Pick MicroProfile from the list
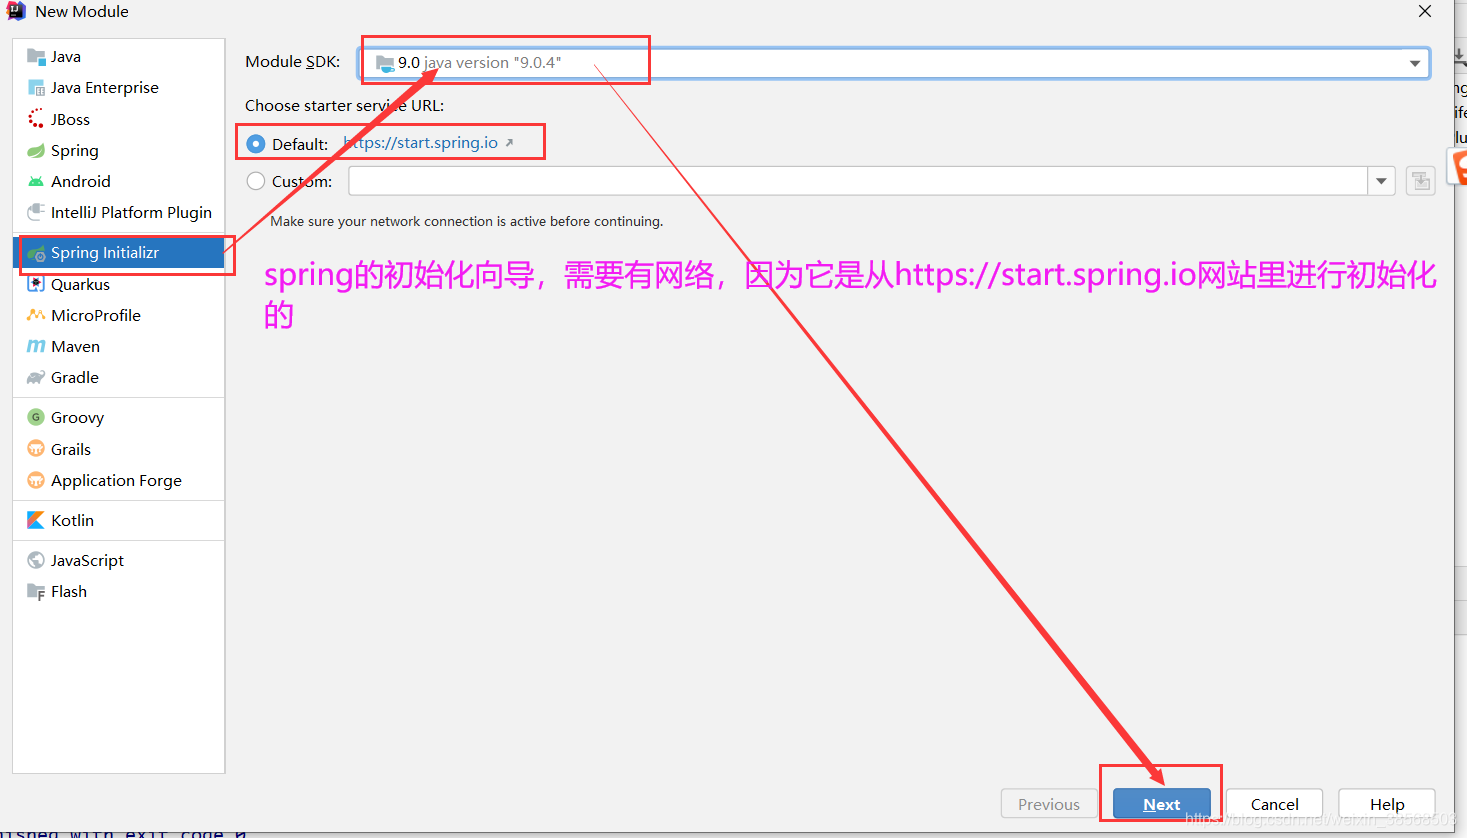The height and width of the screenshot is (838, 1467). [119, 315]
